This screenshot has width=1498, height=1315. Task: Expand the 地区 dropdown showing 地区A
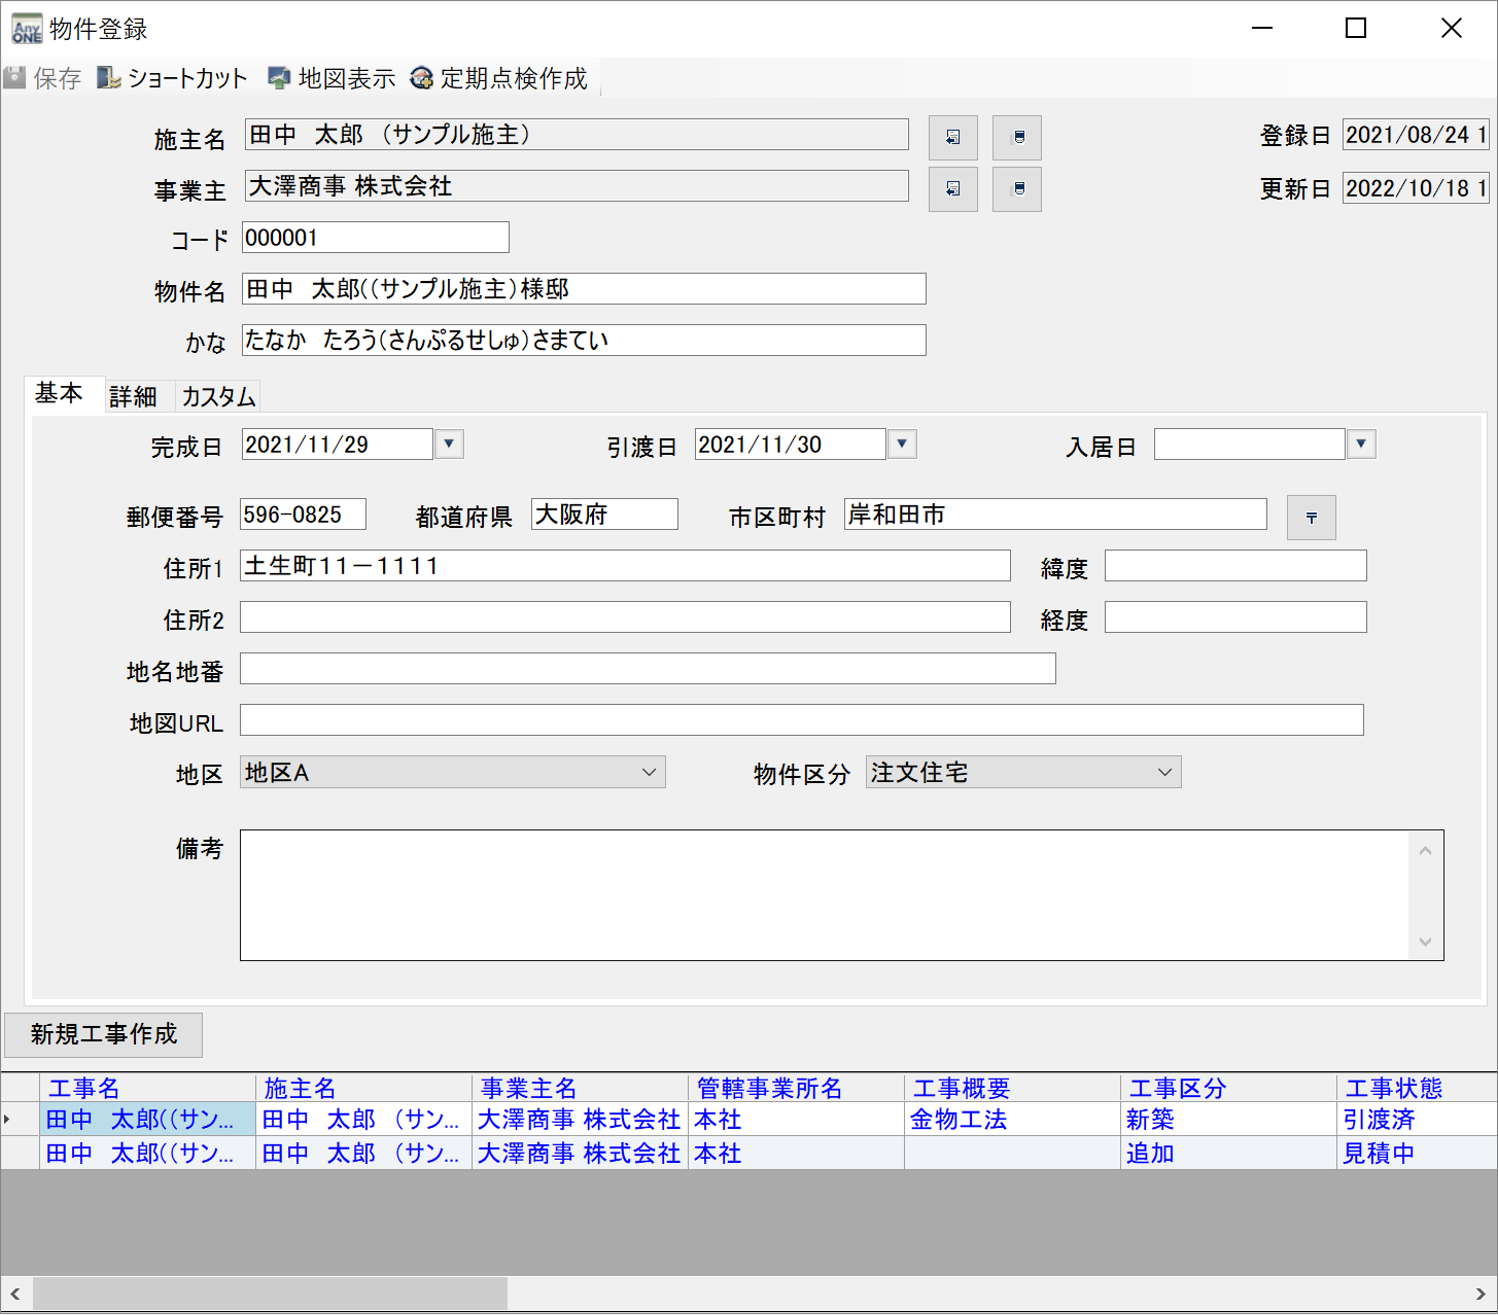[649, 772]
